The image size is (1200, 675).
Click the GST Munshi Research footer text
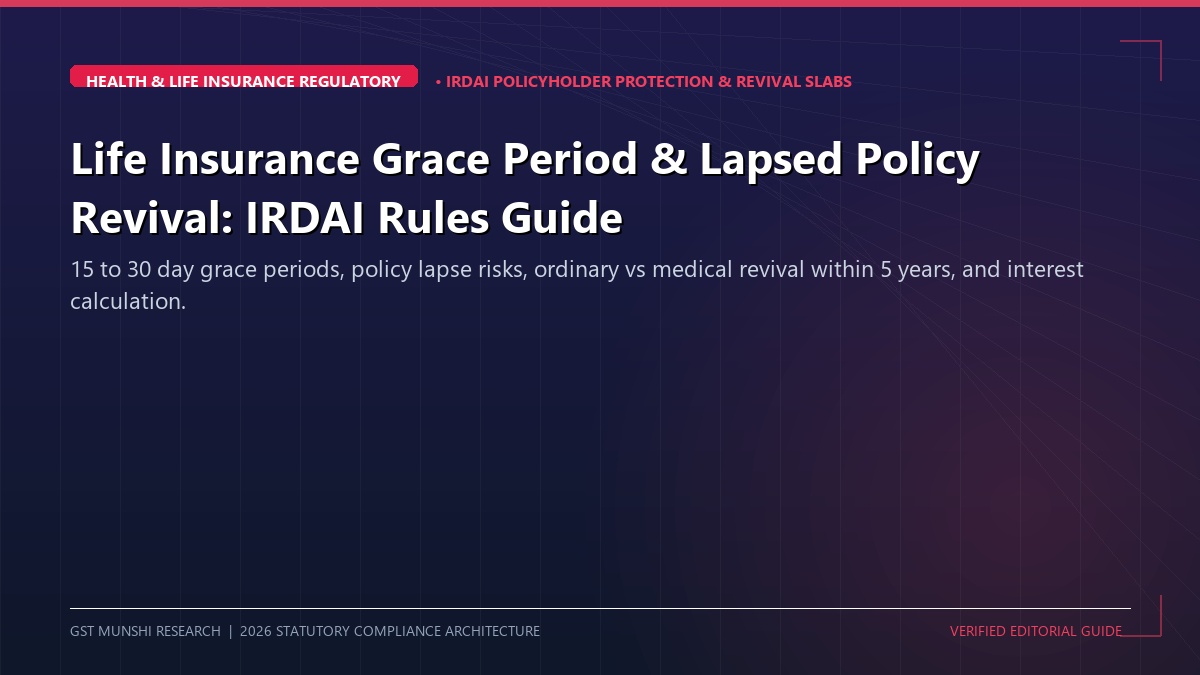pos(305,631)
